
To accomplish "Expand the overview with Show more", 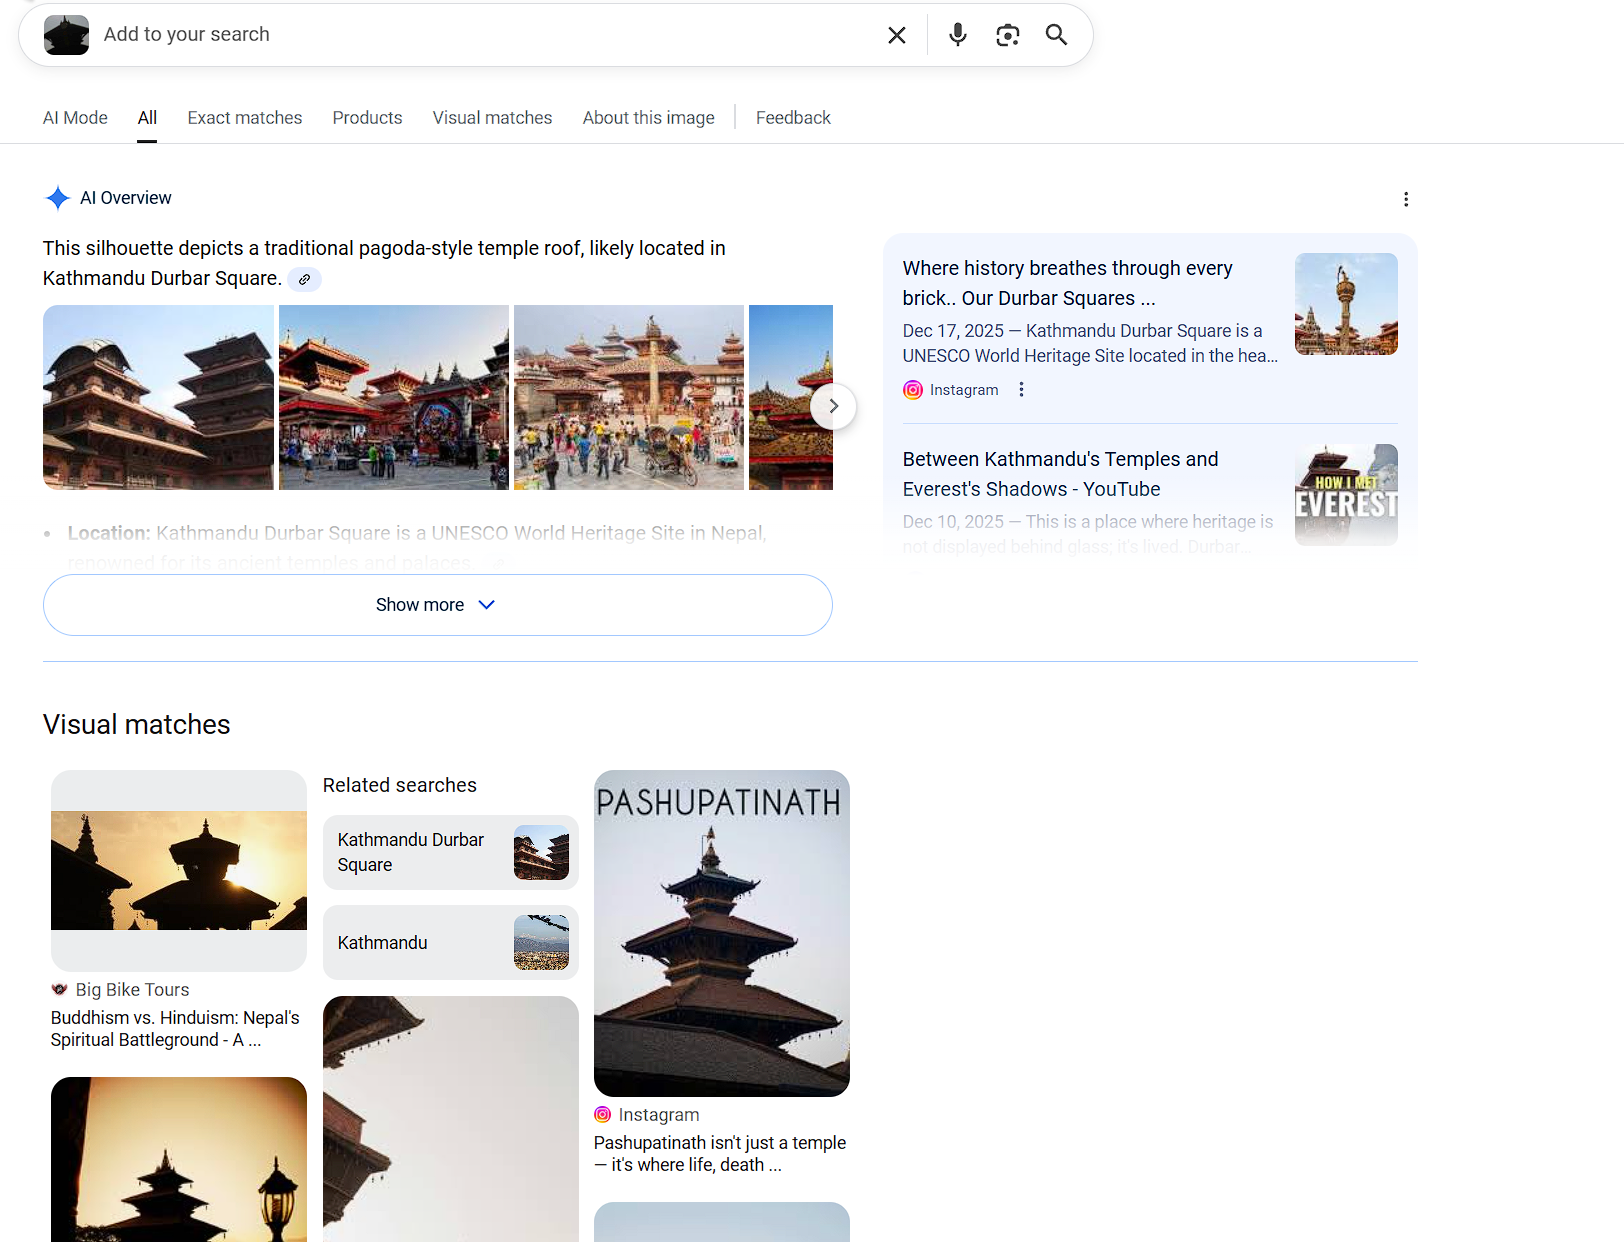I will [437, 605].
